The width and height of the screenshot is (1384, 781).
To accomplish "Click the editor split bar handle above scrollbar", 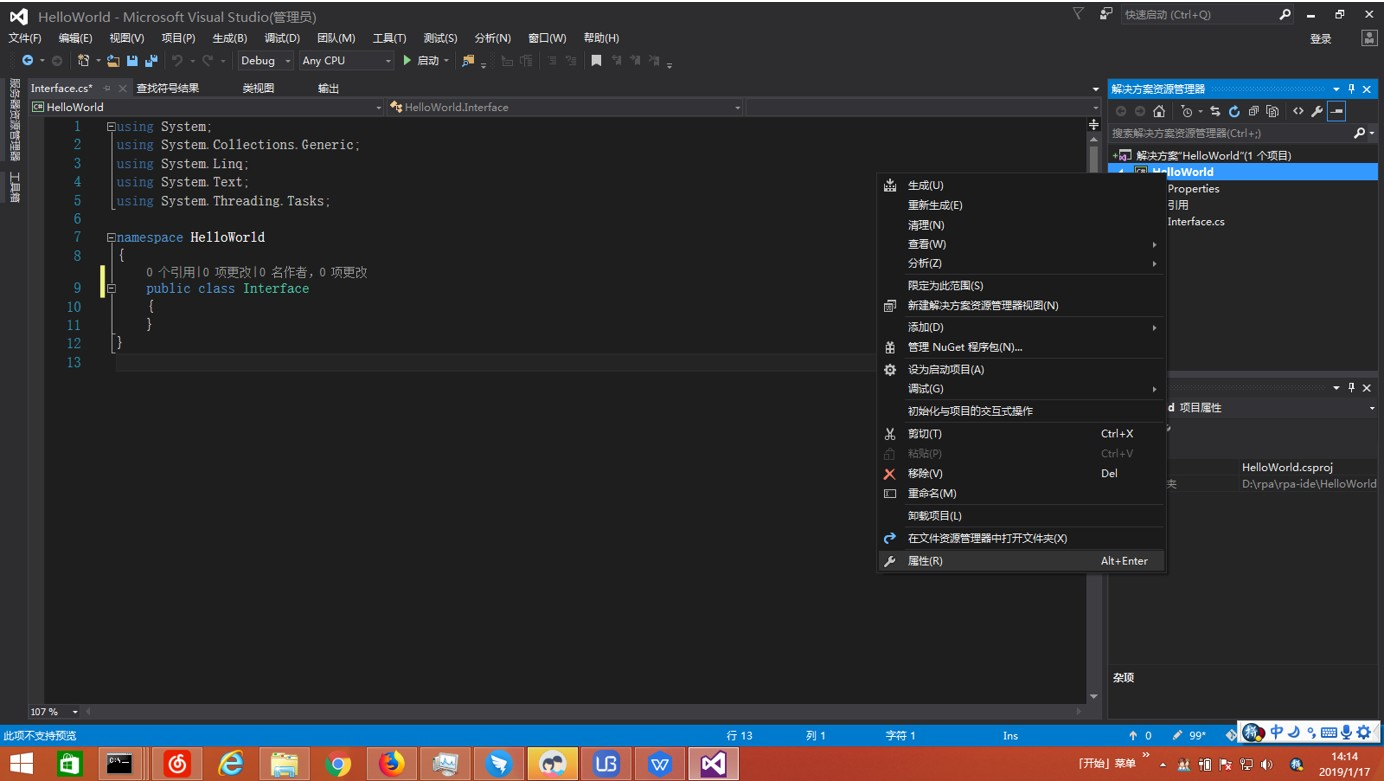I will pyautogui.click(x=1093, y=124).
